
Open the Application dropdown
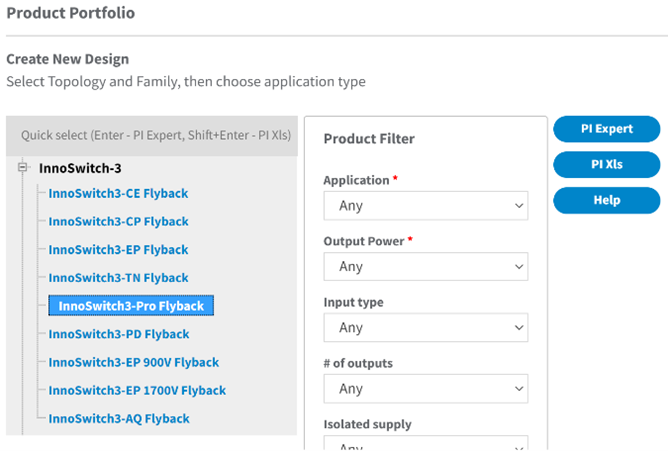pos(426,206)
